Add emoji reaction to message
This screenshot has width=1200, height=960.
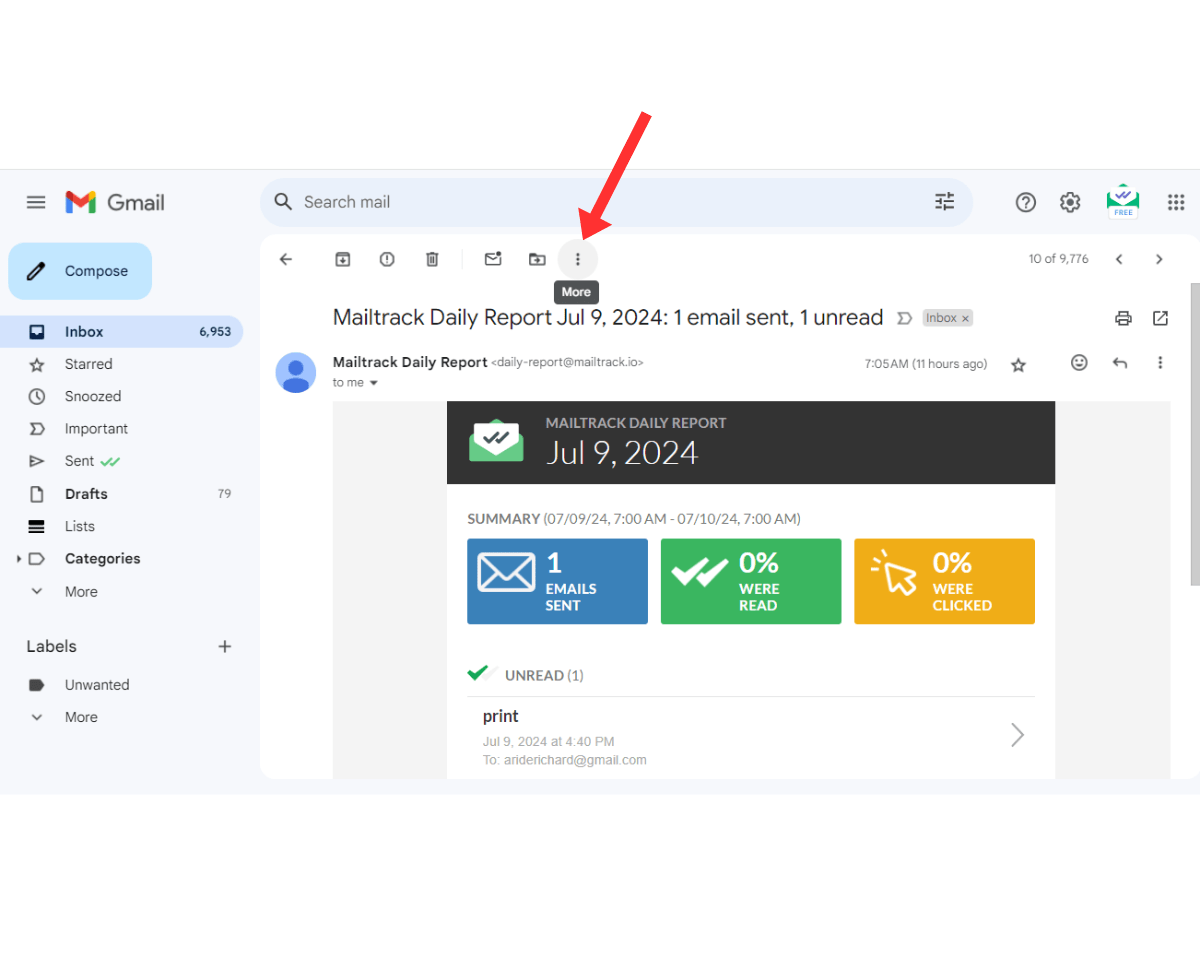pyautogui.click(x=1079, y=362)
